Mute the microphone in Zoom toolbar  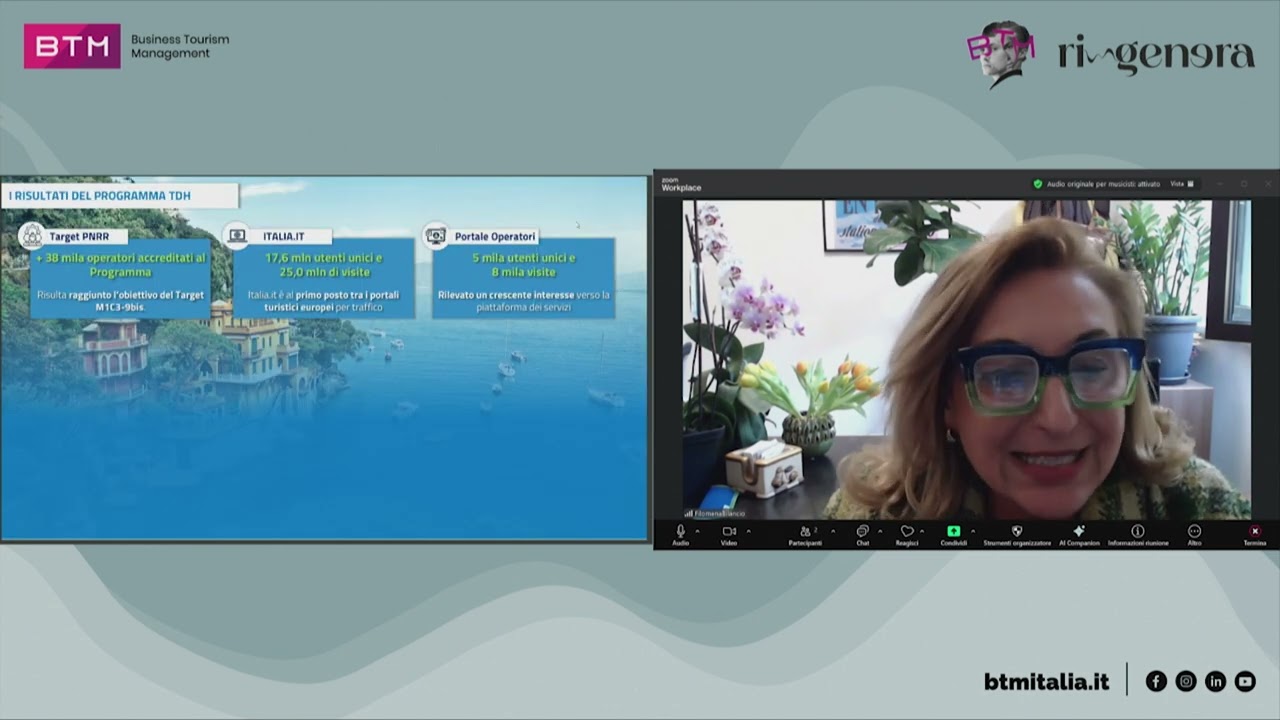pos(680,534)
